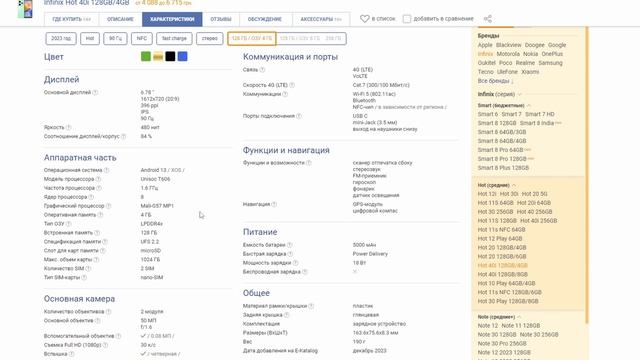Collapse the Smart (бюджетные) group
The height and width of the screenshot is (360, 640).
click(x=529, y=106)
